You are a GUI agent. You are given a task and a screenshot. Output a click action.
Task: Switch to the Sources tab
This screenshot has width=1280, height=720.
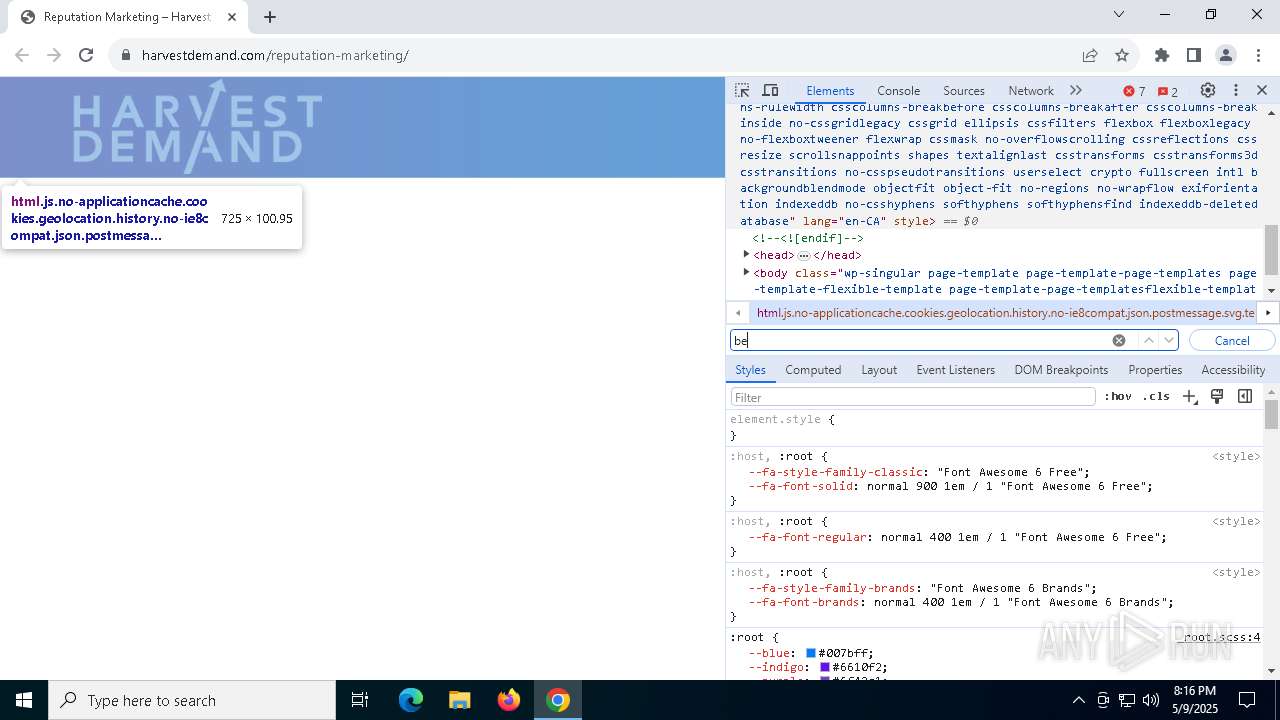pyautogui.click(x=964, y=90)
